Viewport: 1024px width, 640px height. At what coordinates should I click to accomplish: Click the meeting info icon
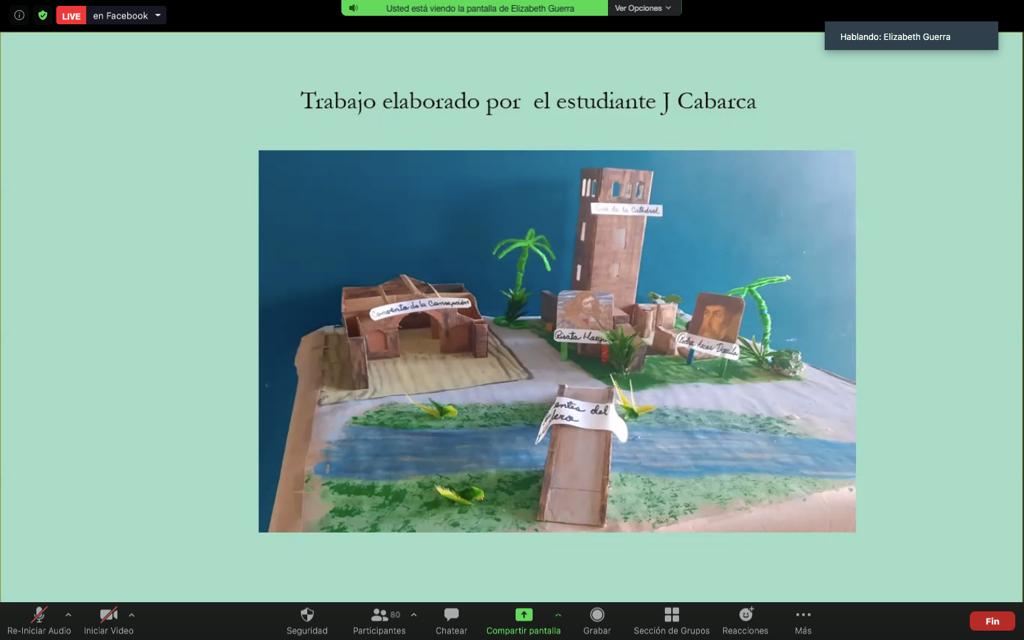20,15
